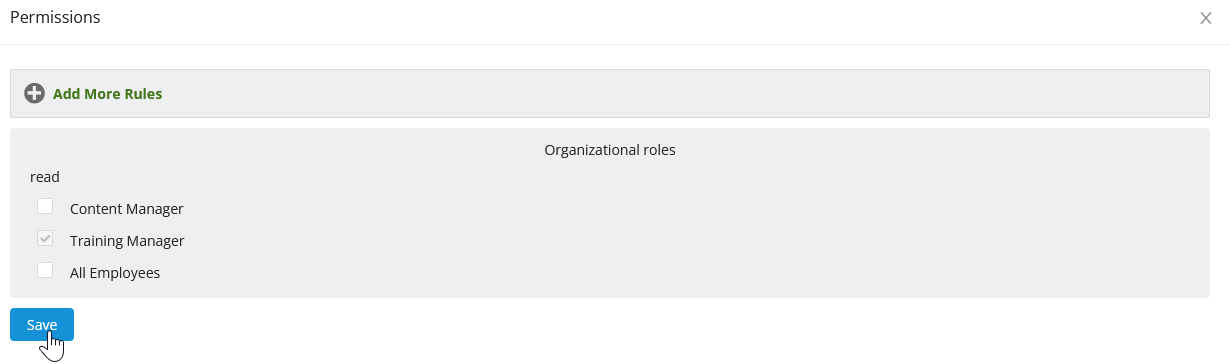Enable the All Employees checkbox

[45, 270]
